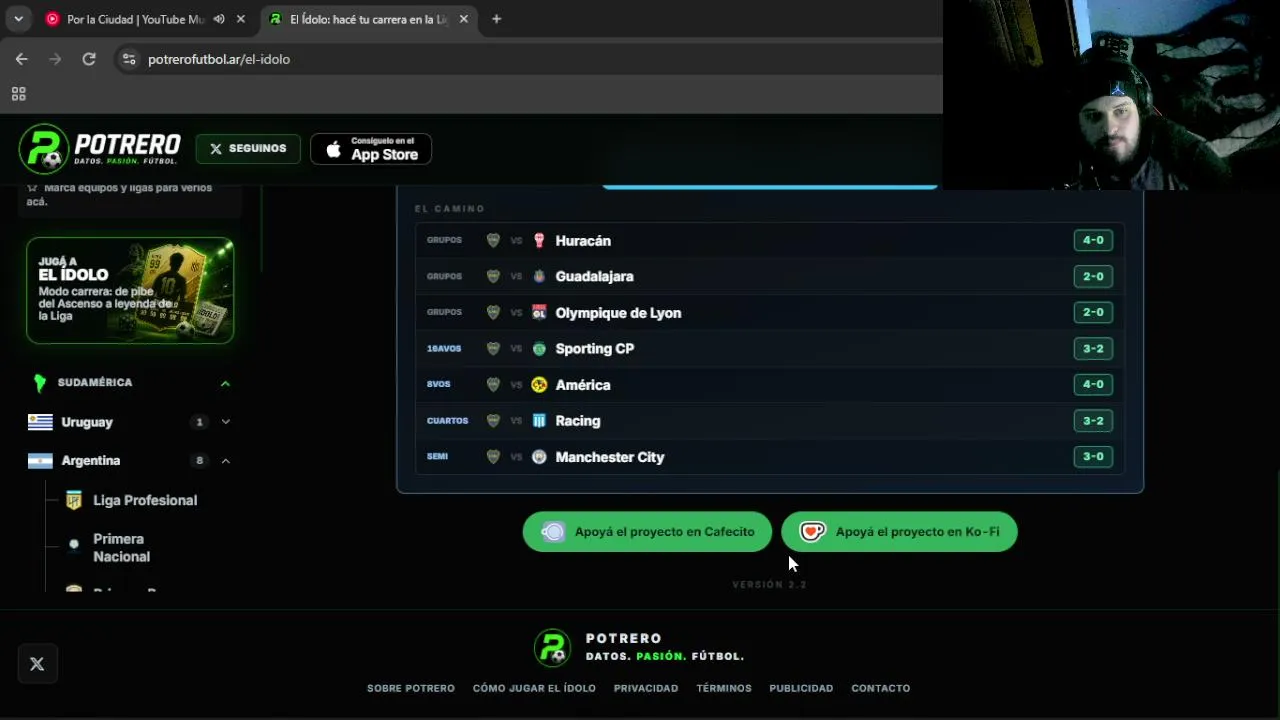
Task: Click the Boca crest in the Manchester City row
Action: (x=493, y=457)
